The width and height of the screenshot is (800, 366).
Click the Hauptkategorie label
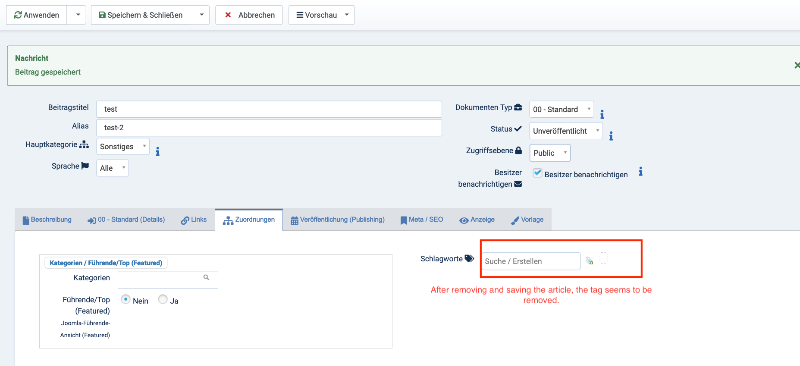pos(58,144)
